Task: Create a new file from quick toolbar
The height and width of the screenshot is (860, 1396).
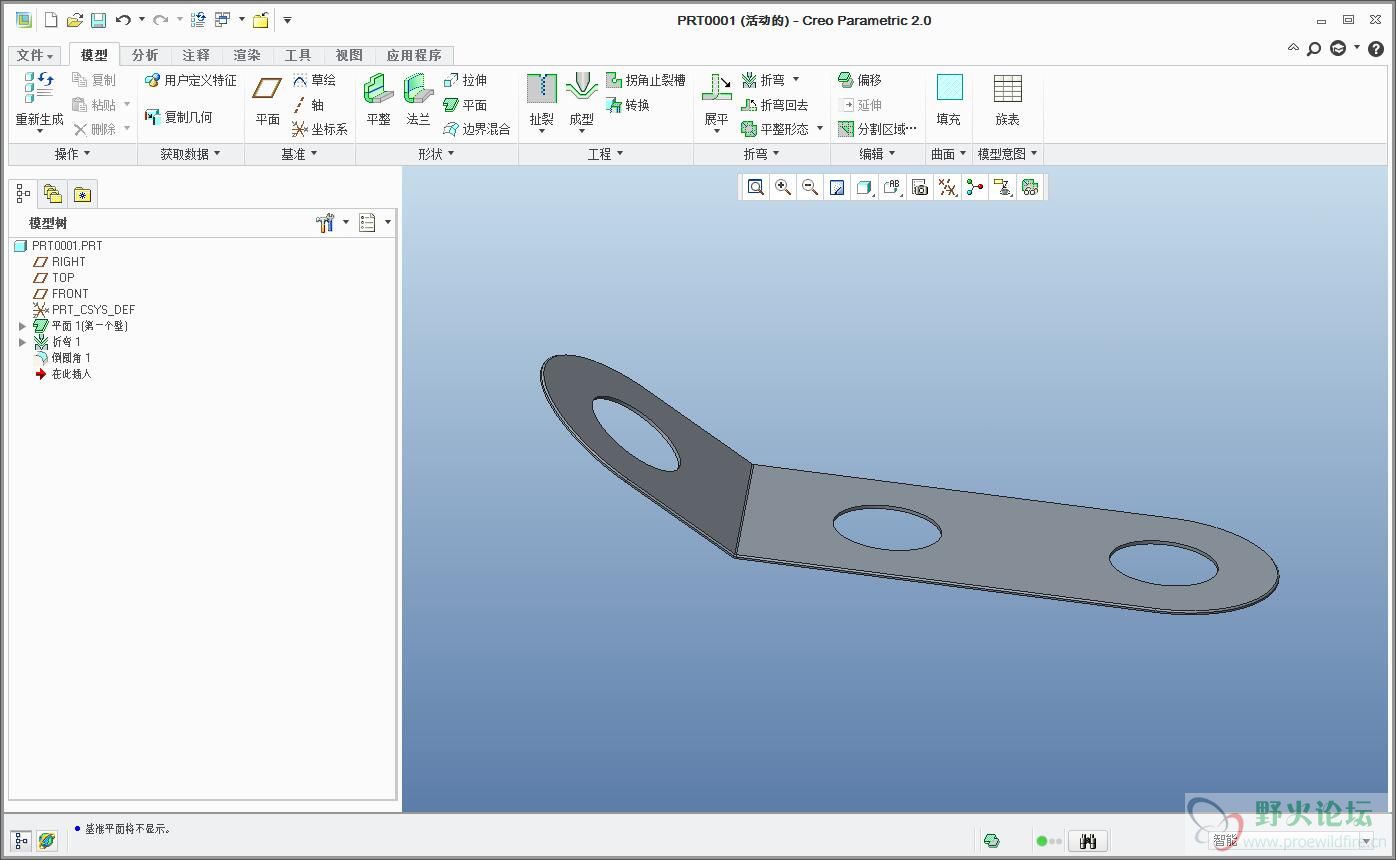Action: (x=52, y=20)
